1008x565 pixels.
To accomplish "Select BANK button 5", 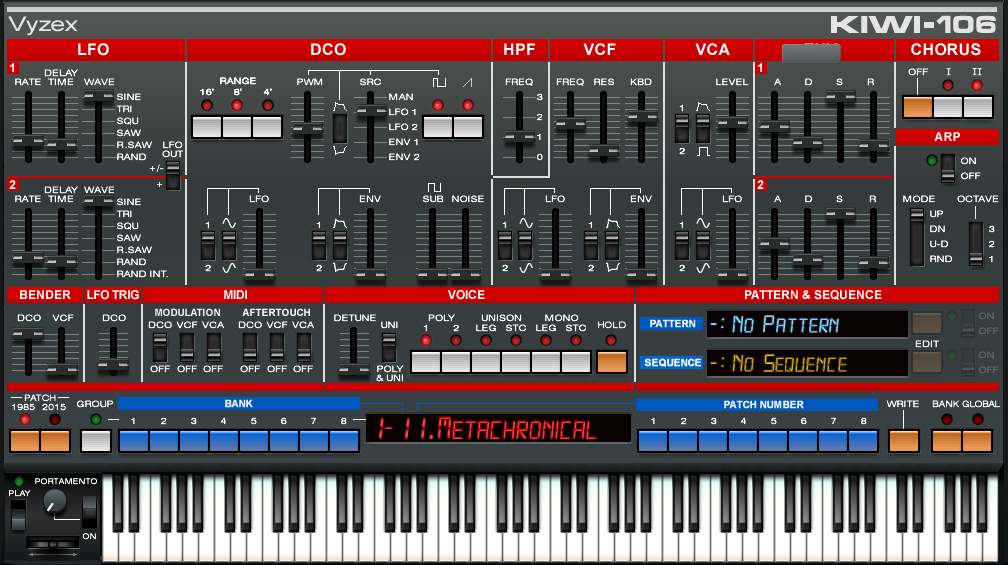I will (254, 441).
